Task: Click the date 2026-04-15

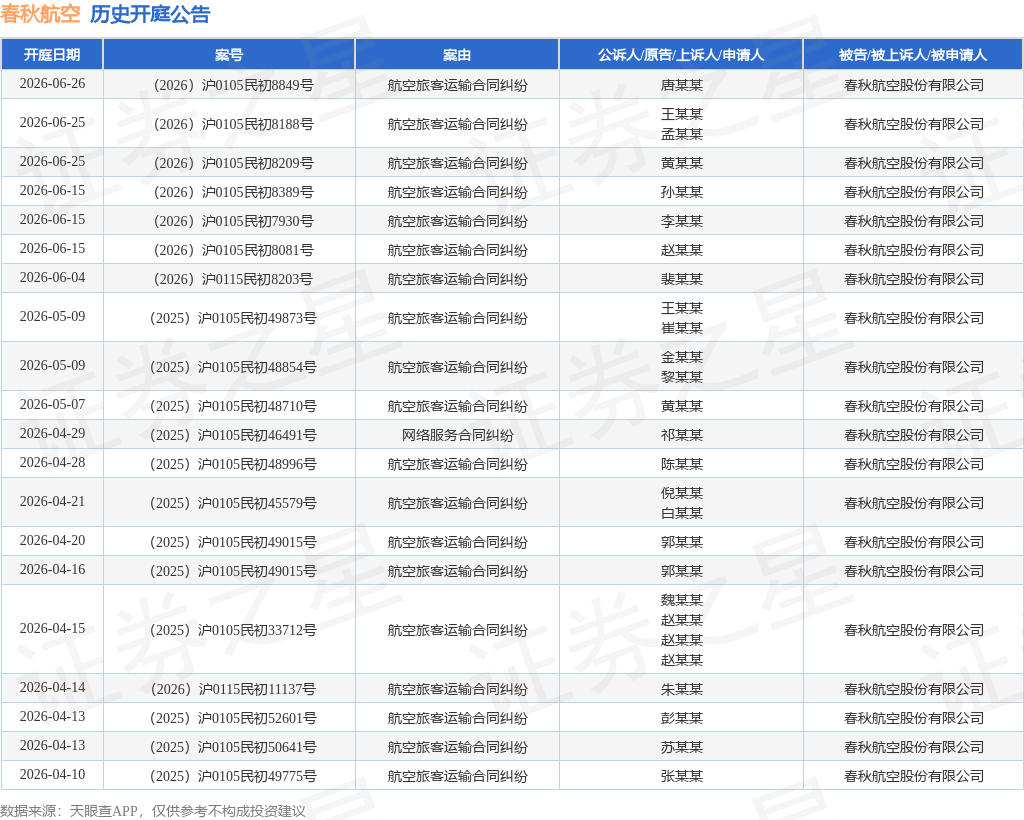Action: click(52, 628)
